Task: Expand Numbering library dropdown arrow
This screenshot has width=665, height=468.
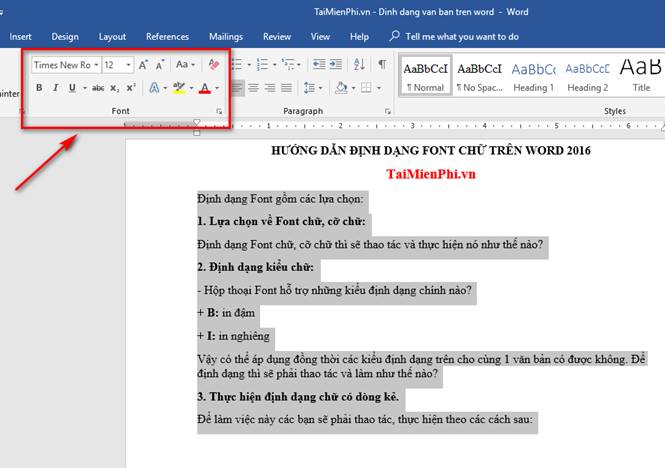Action: (274, 65)
